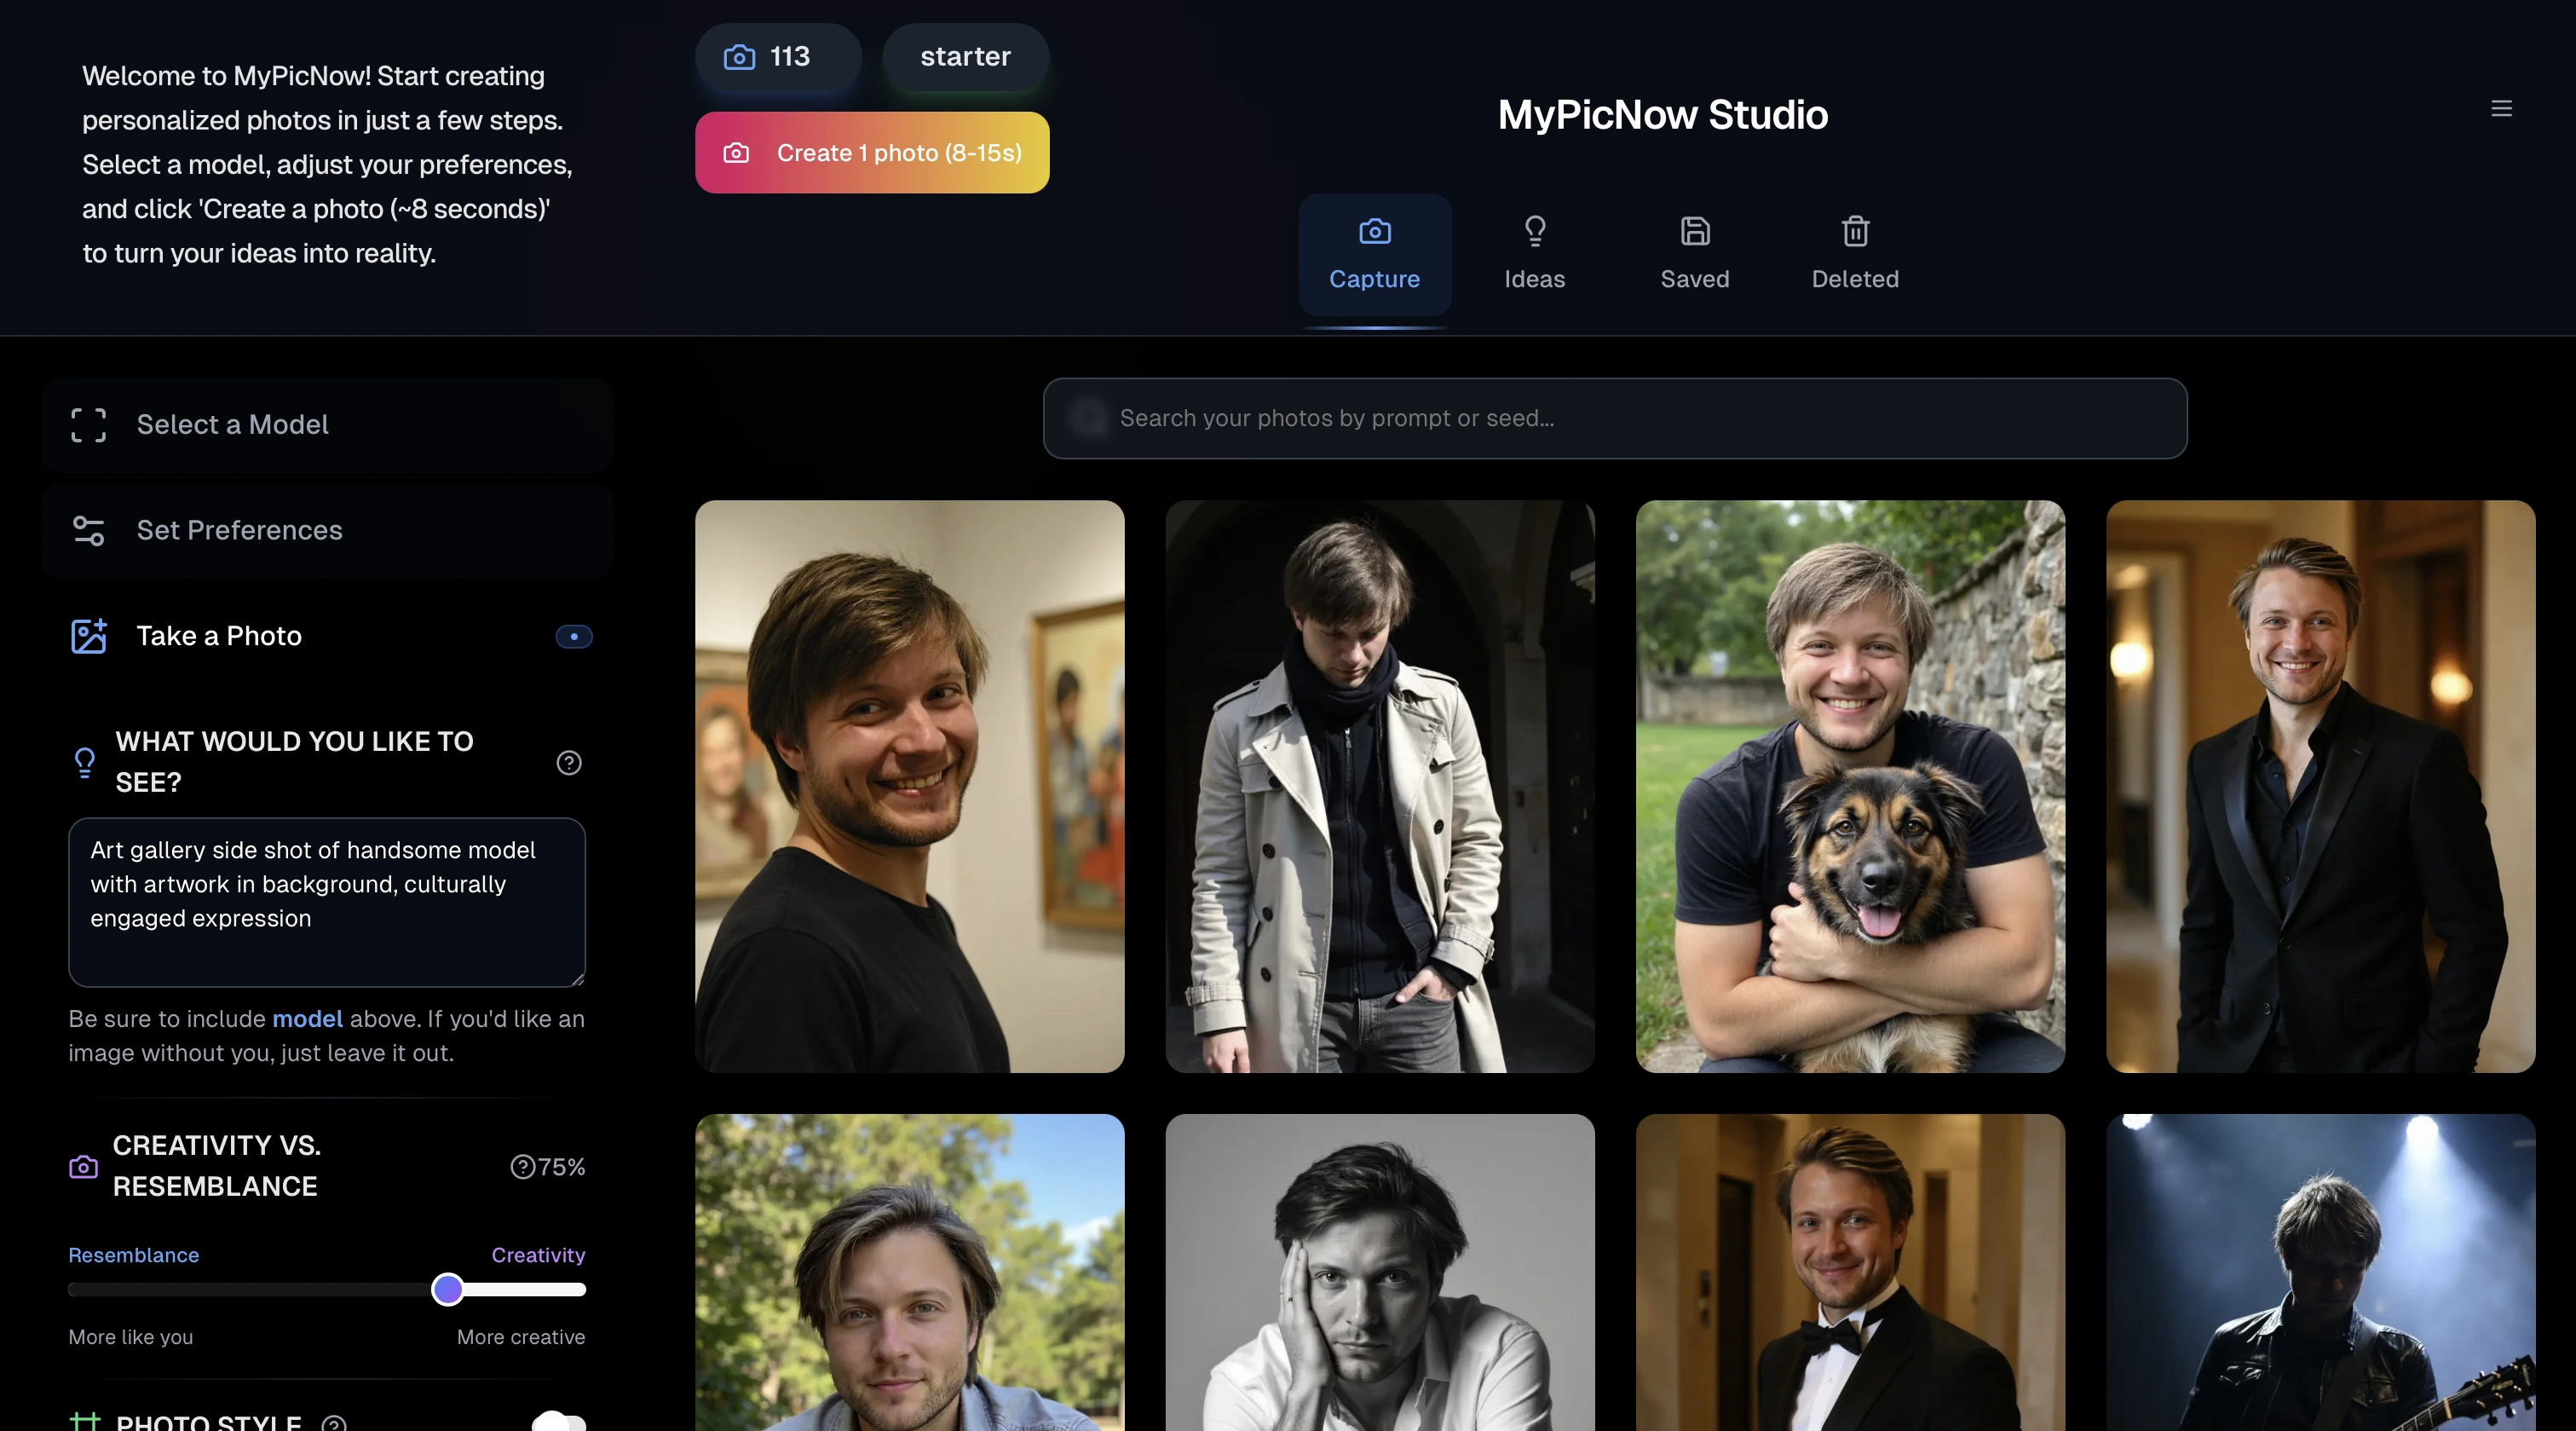Viewport: 2576px width, 1431px height.
Task: Expand the Take a Photo section
Action: (x=219, y=636)
